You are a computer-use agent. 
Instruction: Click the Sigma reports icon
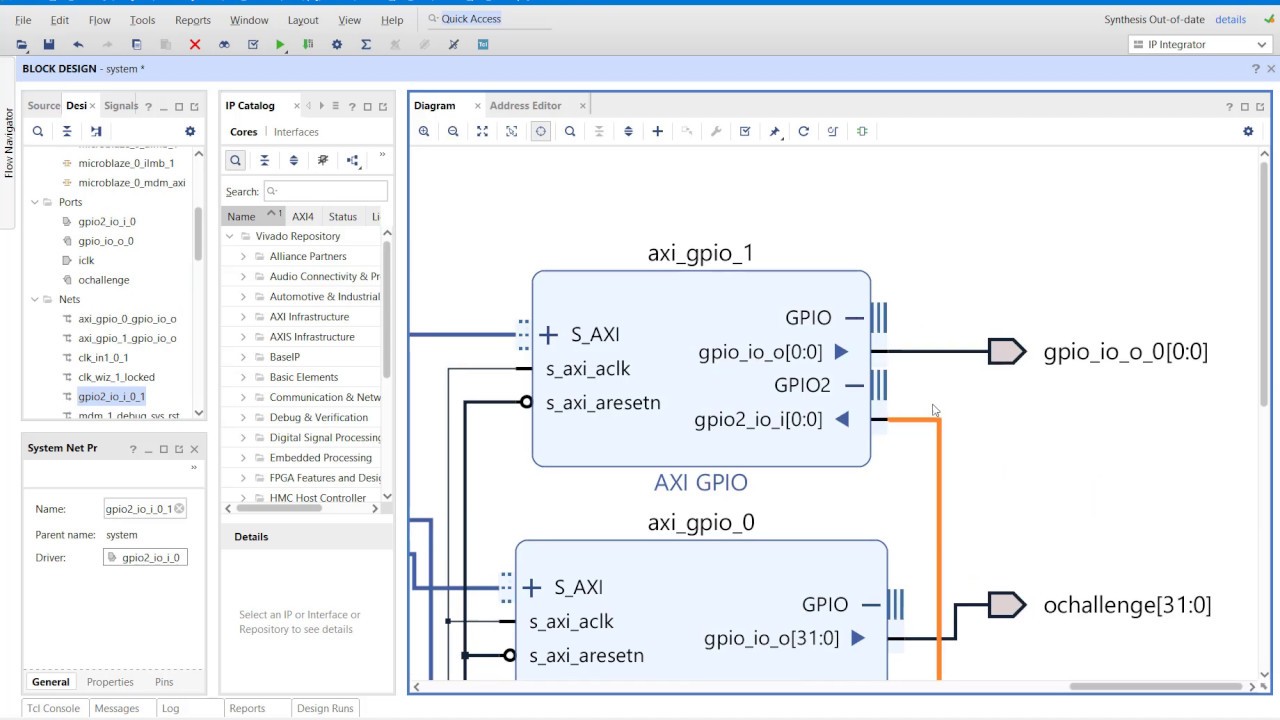(x=366, y=45)
